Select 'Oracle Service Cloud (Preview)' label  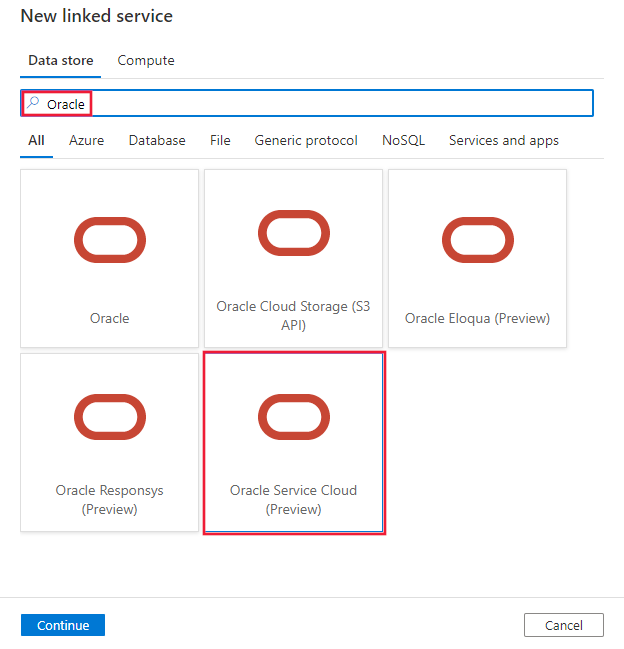[293, 500]
